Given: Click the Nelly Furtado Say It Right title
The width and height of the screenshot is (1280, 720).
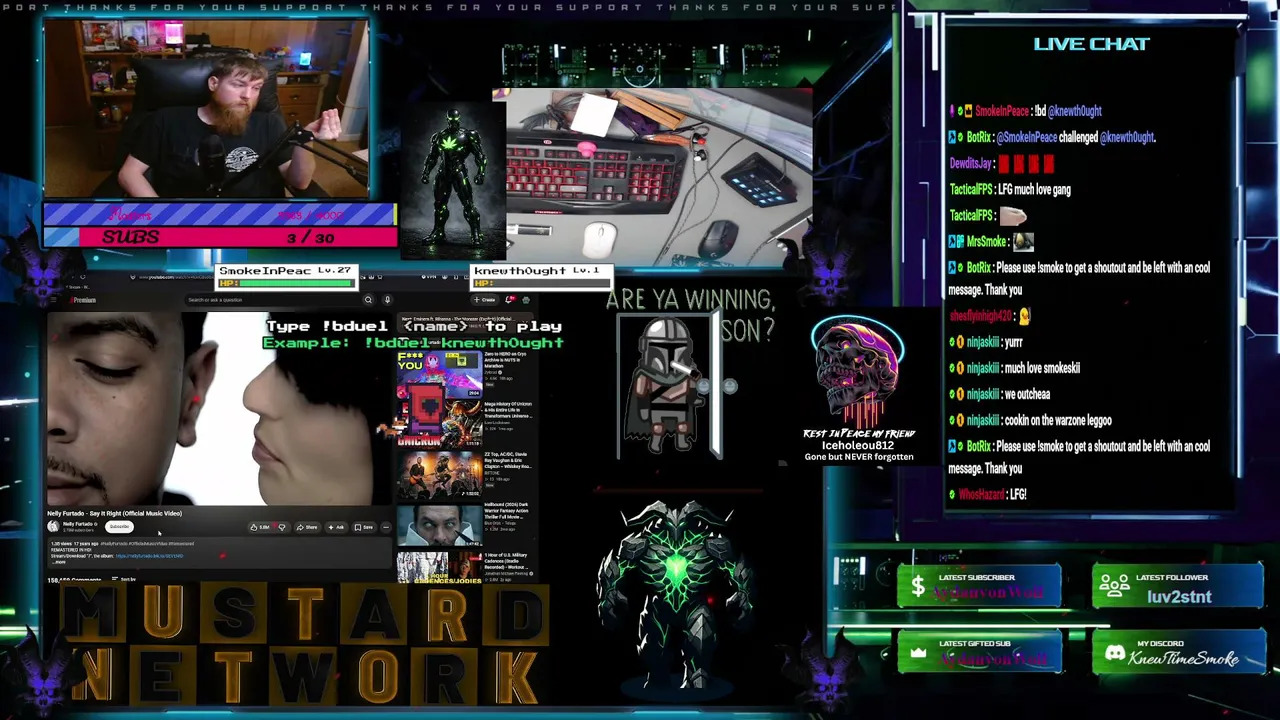Looking at the screenshot, I should coord(115,514).
